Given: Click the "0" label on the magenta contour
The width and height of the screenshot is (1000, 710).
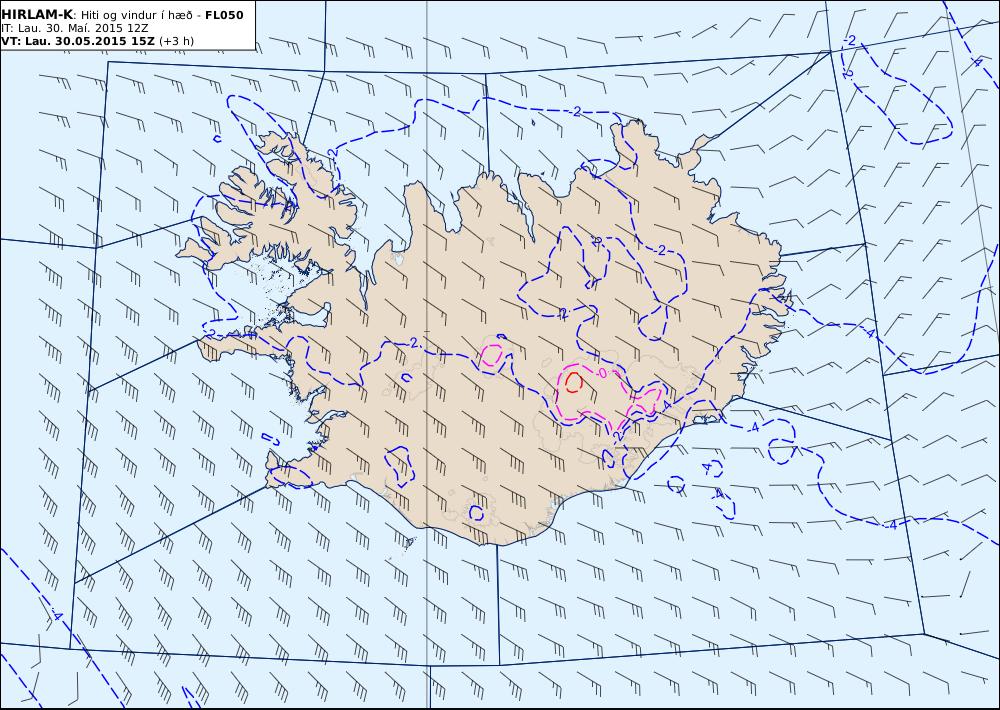Looking at the screenshot, I should (x=602, y=373).
